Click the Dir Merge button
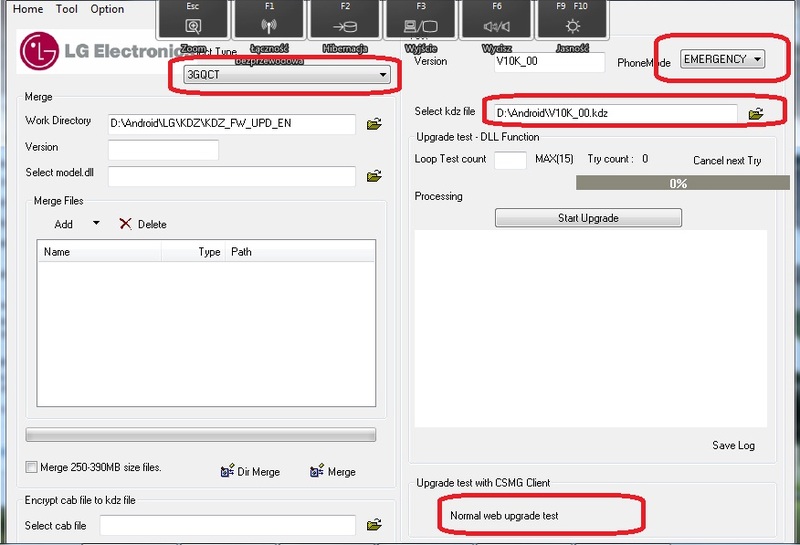This screenshot has width=800, height=545. click(250, 472)
